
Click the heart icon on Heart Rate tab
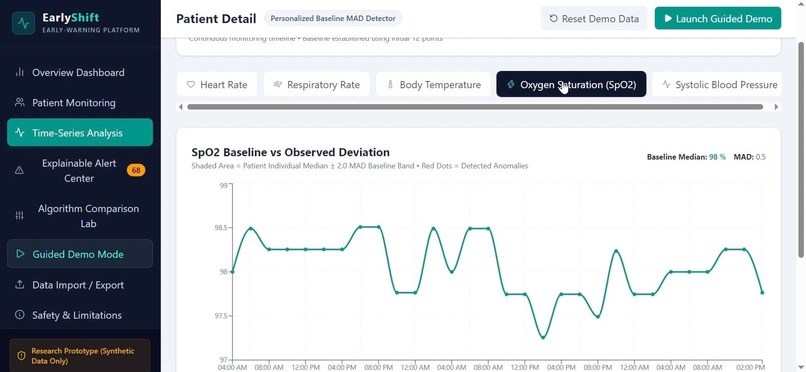pyautogui.click(x=191, y=85)
